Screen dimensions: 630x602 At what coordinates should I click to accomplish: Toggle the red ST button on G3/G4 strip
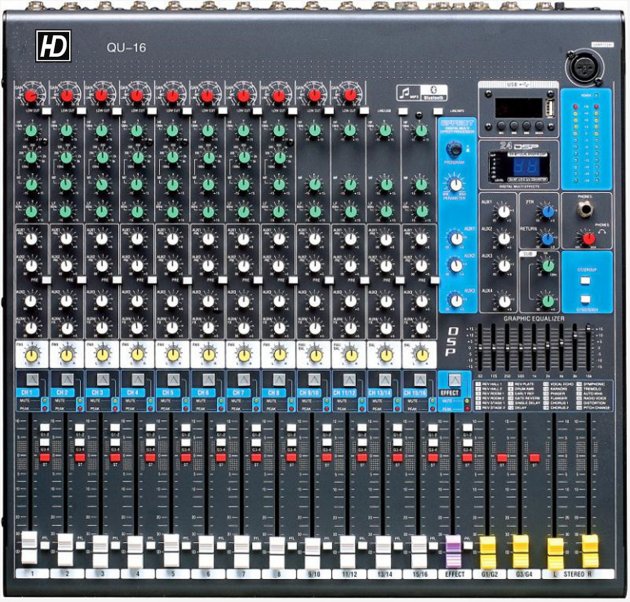(x=534, y=458)
